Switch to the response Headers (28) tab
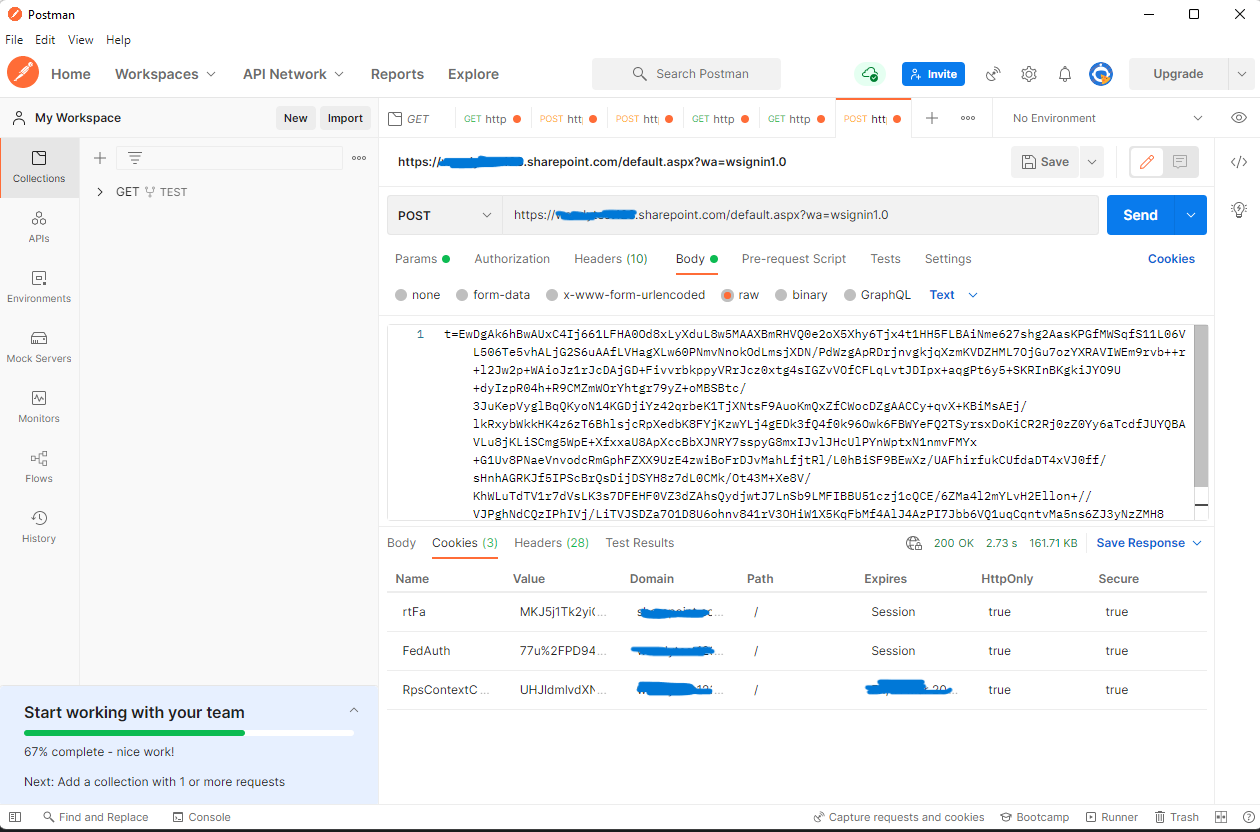The image size is (1260, 832). click(x=551, y=543)
